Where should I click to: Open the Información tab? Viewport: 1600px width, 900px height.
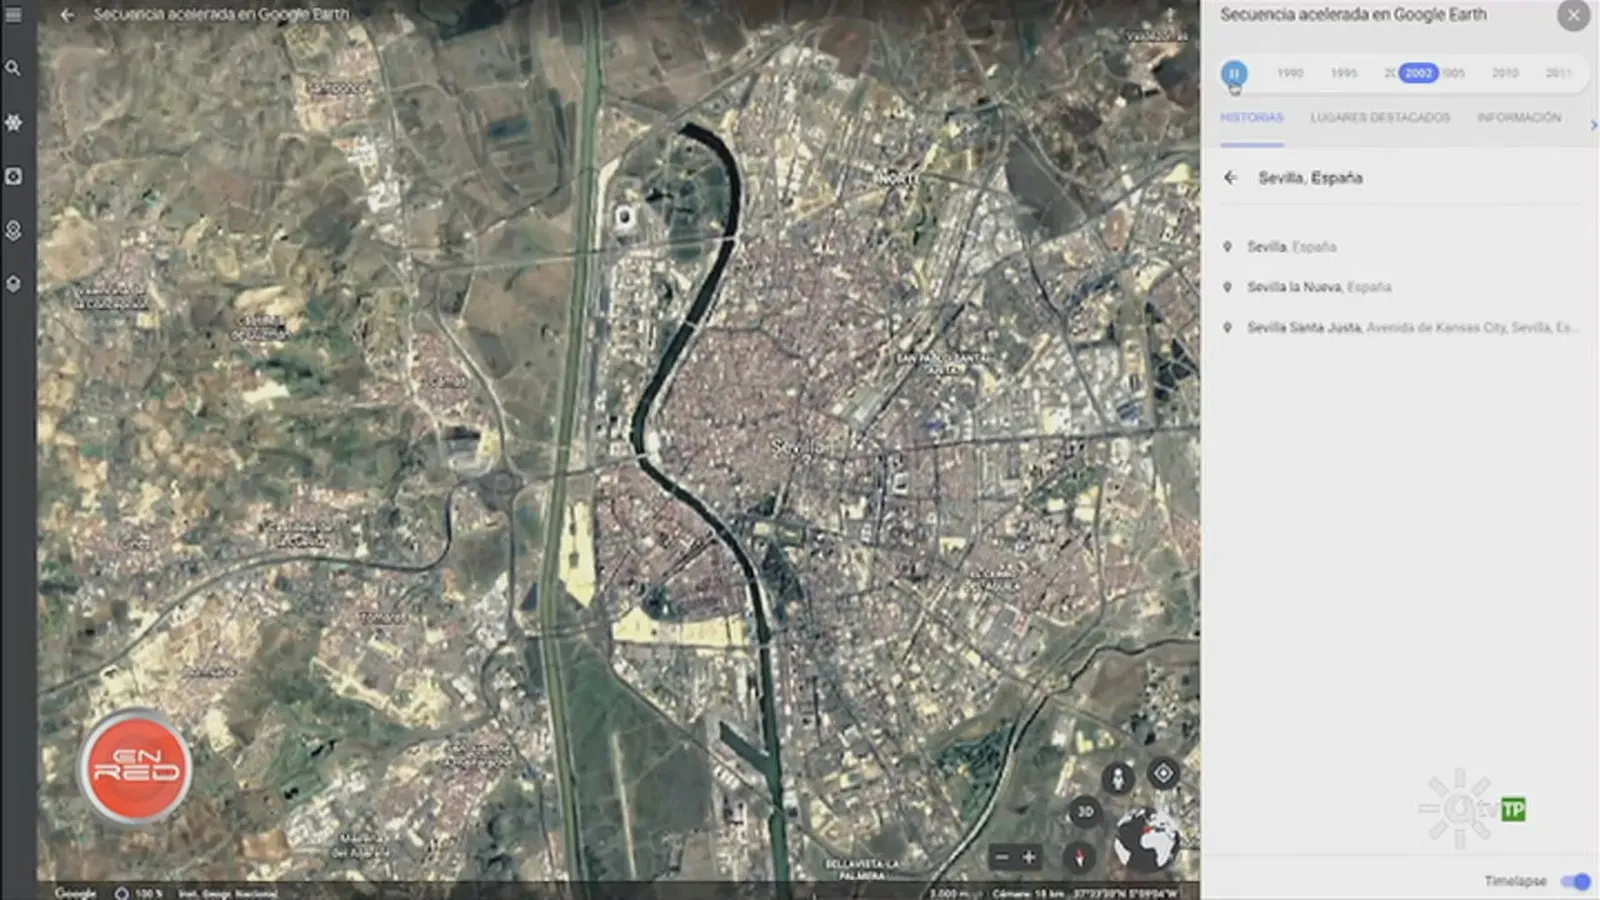pos(1519,118)
